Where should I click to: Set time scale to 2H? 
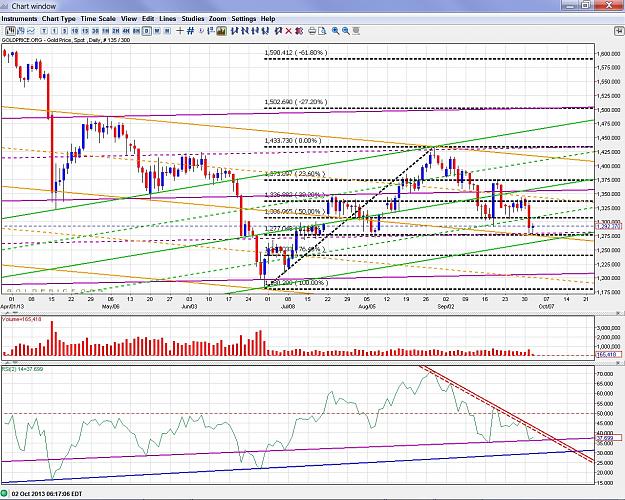tap(116, 31)
